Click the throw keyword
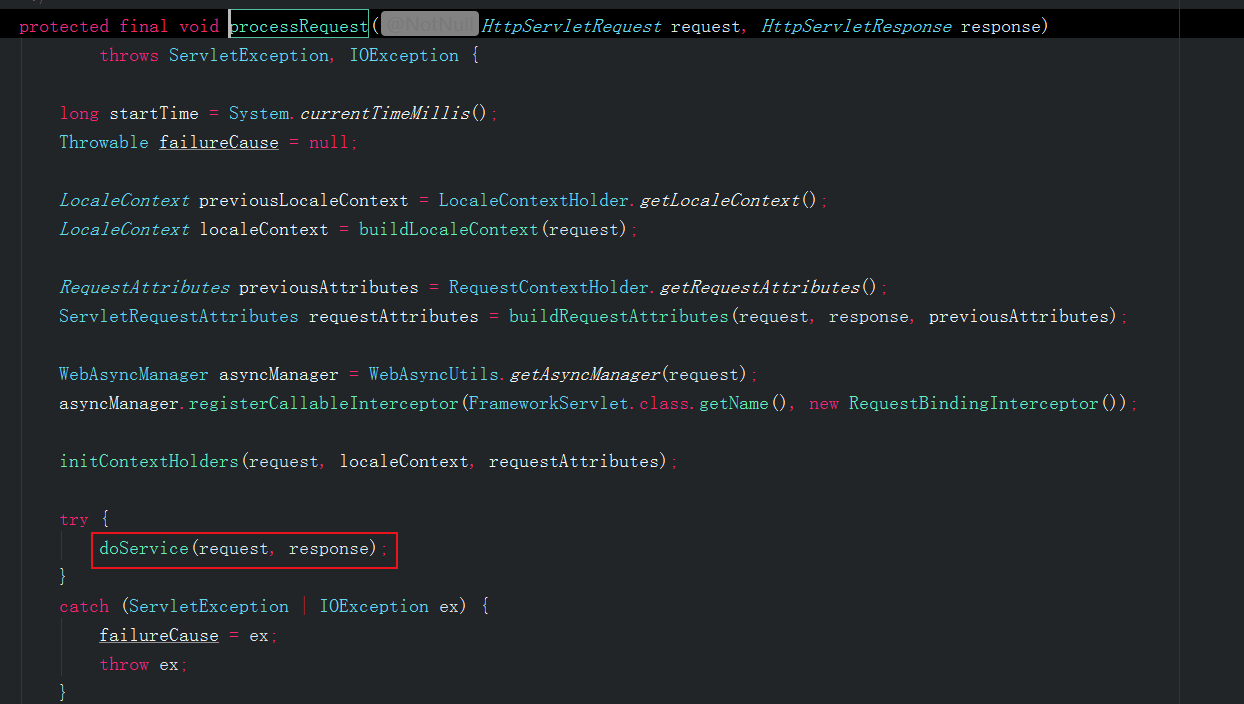Image resolution: width=1244 pixels, height=704 pixels. (124, 664)
